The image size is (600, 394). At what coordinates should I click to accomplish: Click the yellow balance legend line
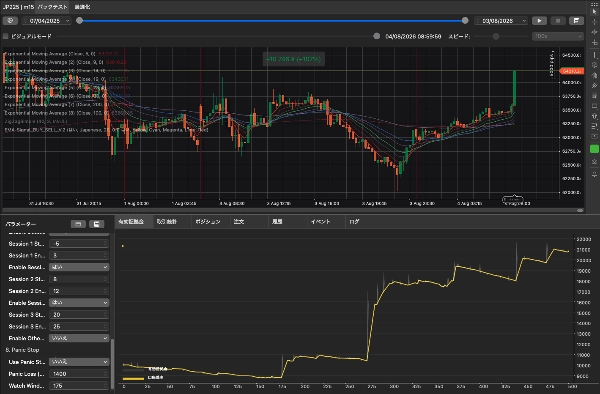[x=133, y=378]
